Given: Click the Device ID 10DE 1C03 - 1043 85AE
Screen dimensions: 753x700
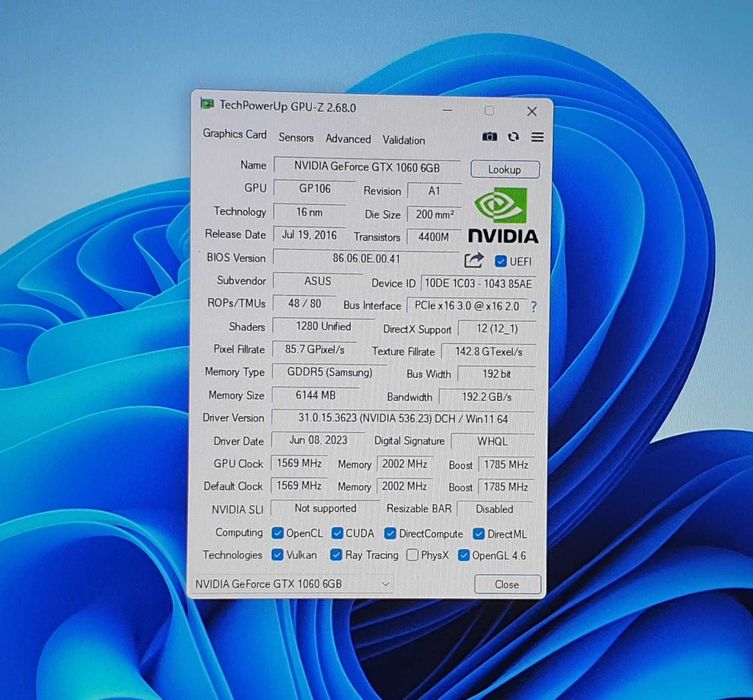Looking at the screenshot, I should [x=478, y=283].
